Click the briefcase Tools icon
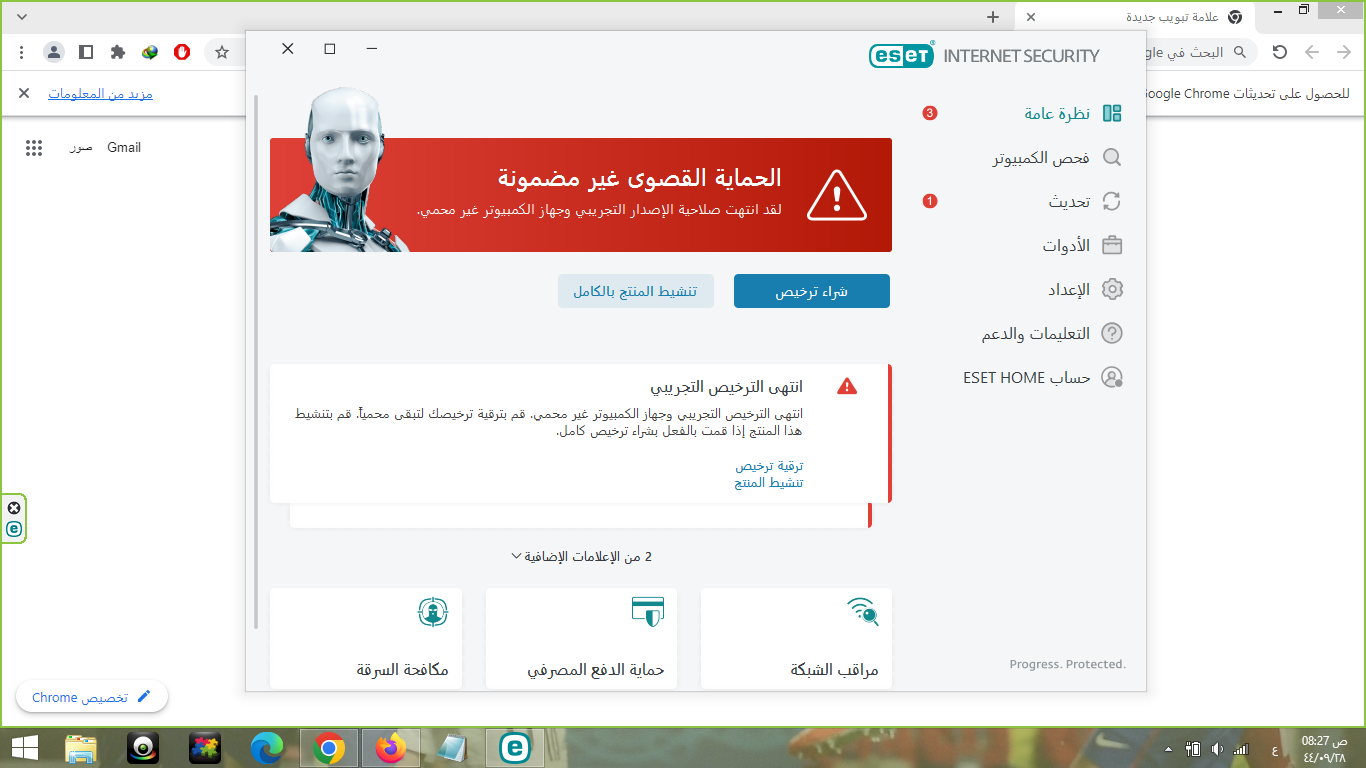Screen dimensions: 1366x768 (x=1111, y=245)
